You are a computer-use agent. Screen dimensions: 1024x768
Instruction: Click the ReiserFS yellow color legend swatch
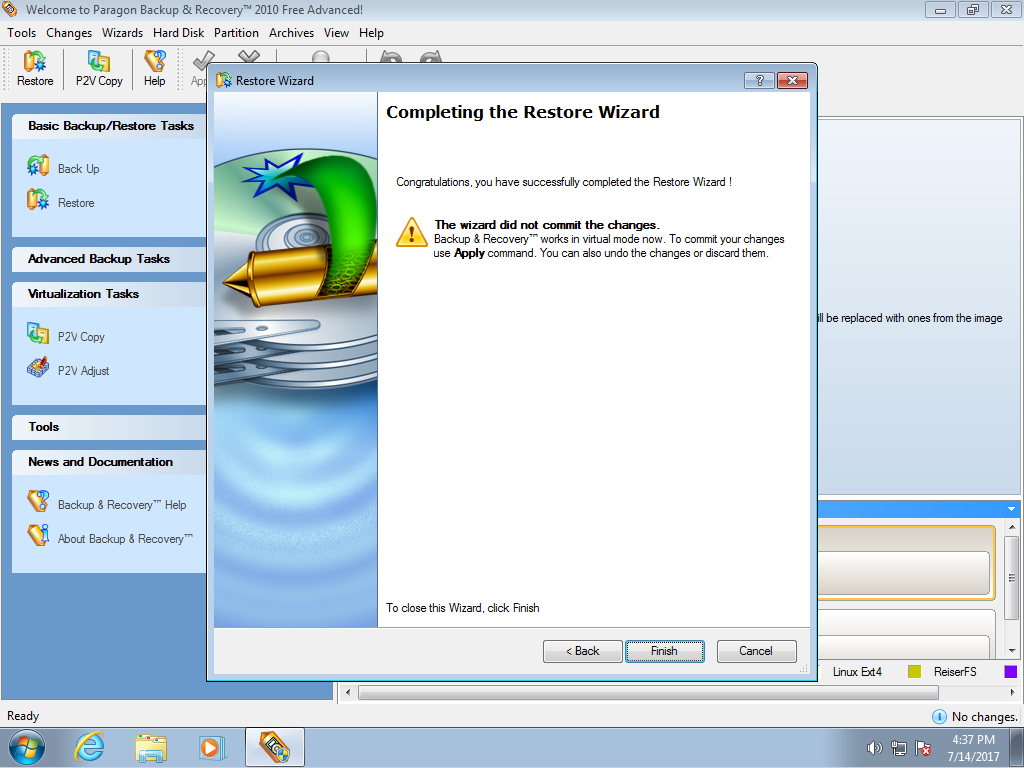(x=914, y=672)
